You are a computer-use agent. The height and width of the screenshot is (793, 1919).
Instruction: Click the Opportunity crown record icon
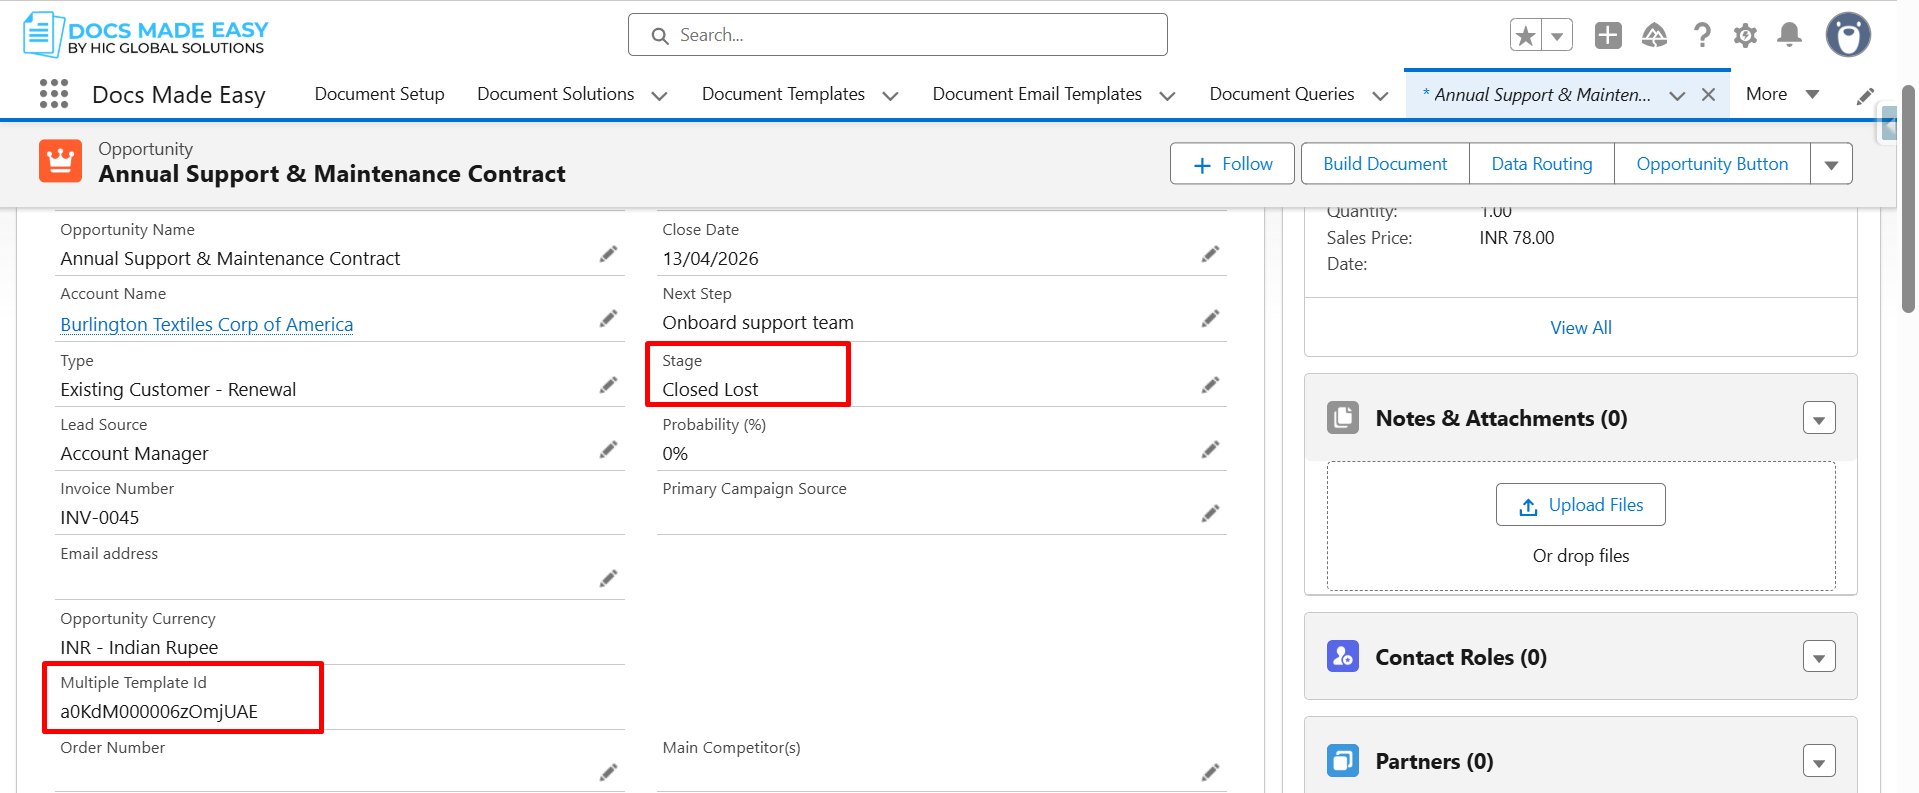[60, 161]
